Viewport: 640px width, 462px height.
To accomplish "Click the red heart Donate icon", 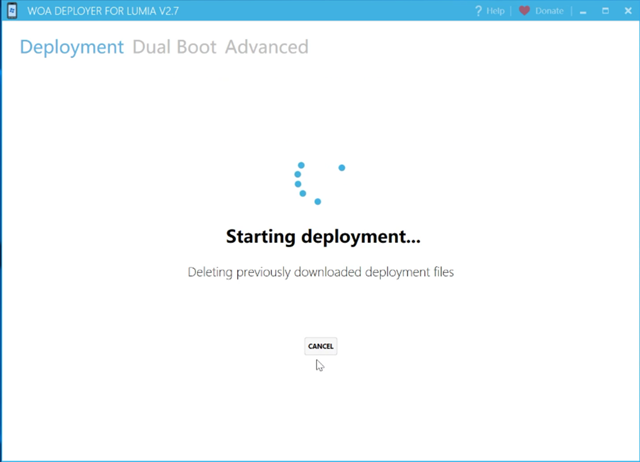I will click(524, 11).
